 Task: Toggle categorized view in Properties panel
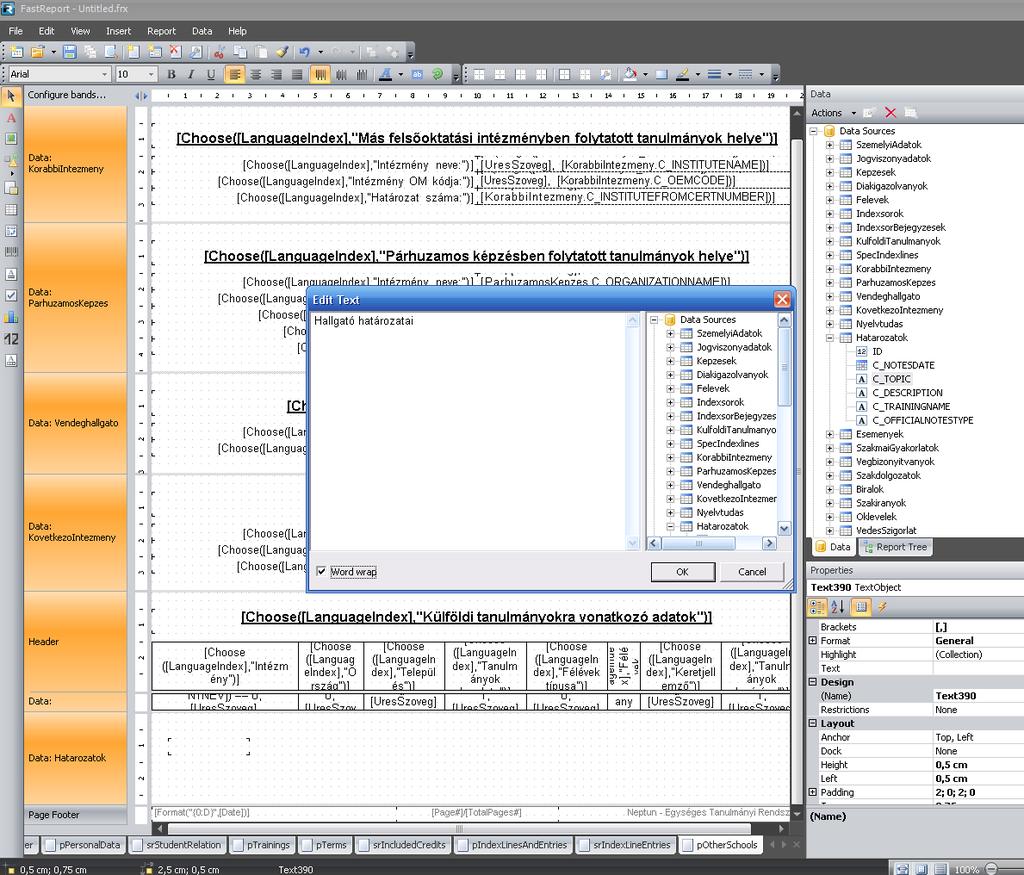coord(817,607)
